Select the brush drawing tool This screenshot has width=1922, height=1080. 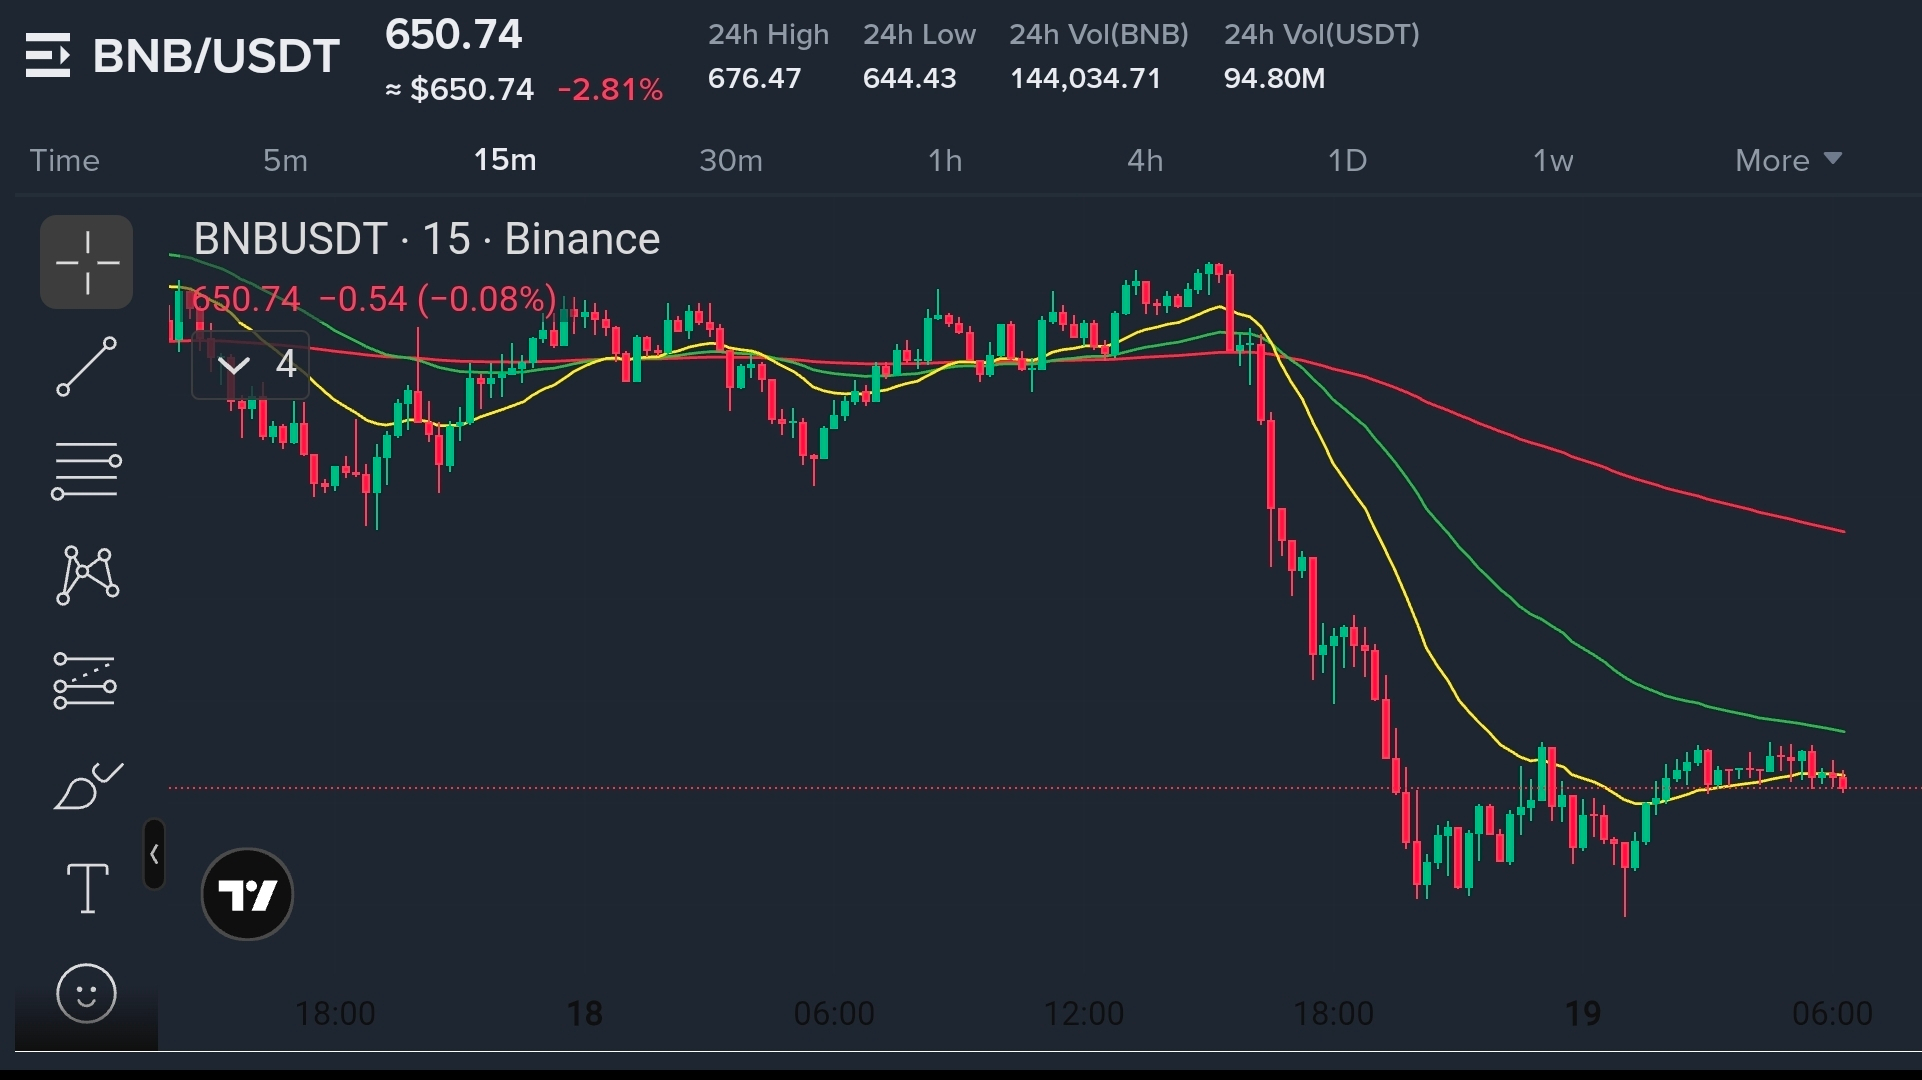pyautogui.click(x=87, y=785)
